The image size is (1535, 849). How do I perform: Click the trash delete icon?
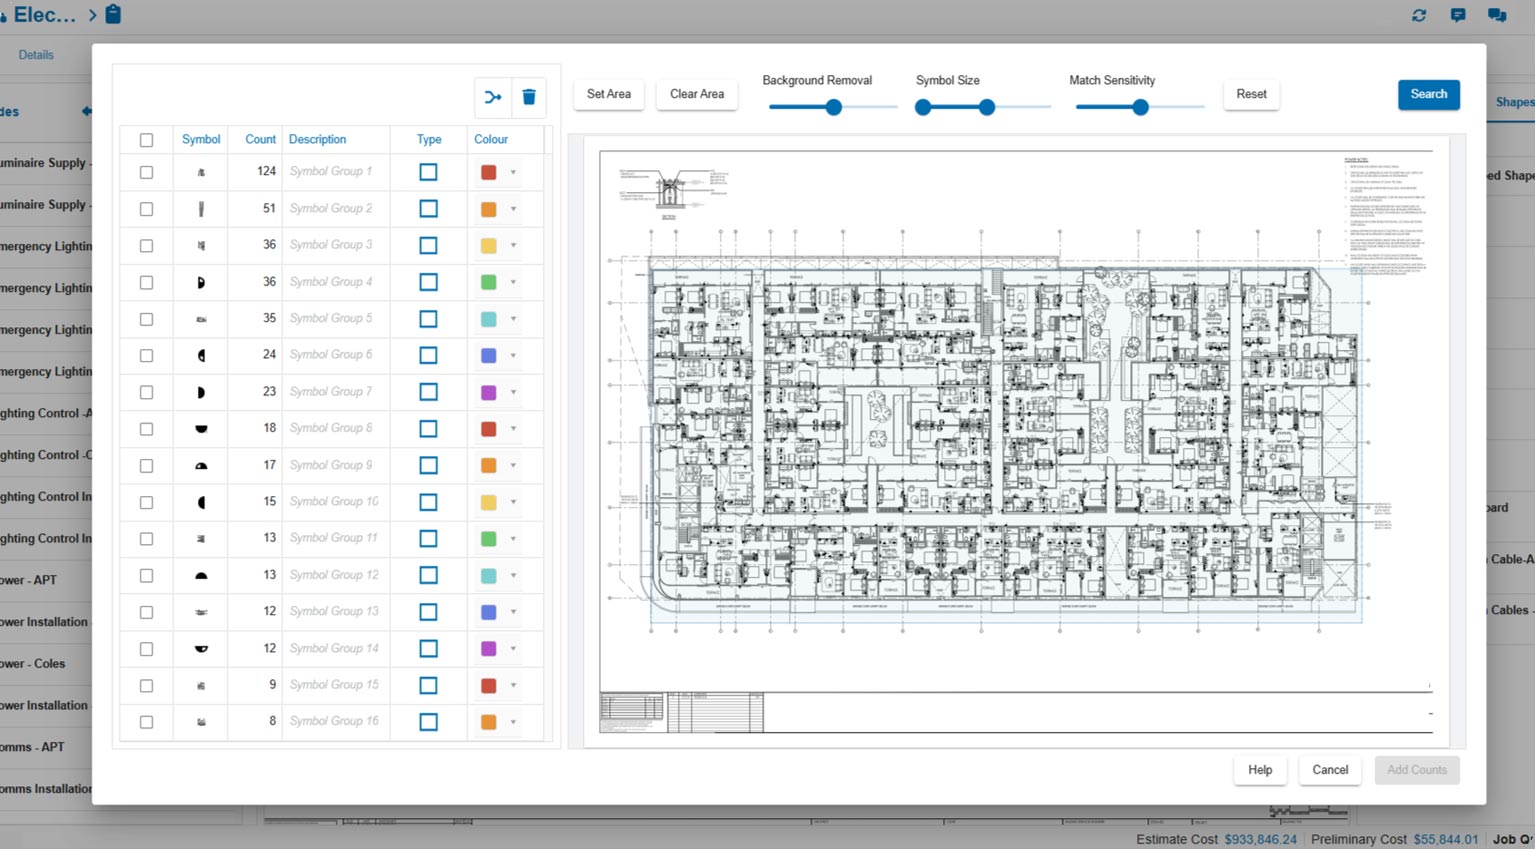click(x=529, y=97)
